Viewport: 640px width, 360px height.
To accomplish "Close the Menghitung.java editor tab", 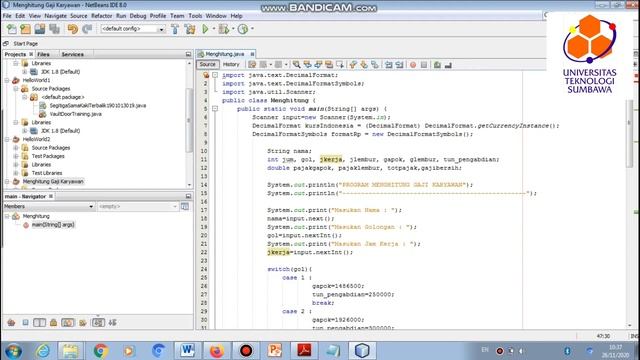I will [252, 54].
